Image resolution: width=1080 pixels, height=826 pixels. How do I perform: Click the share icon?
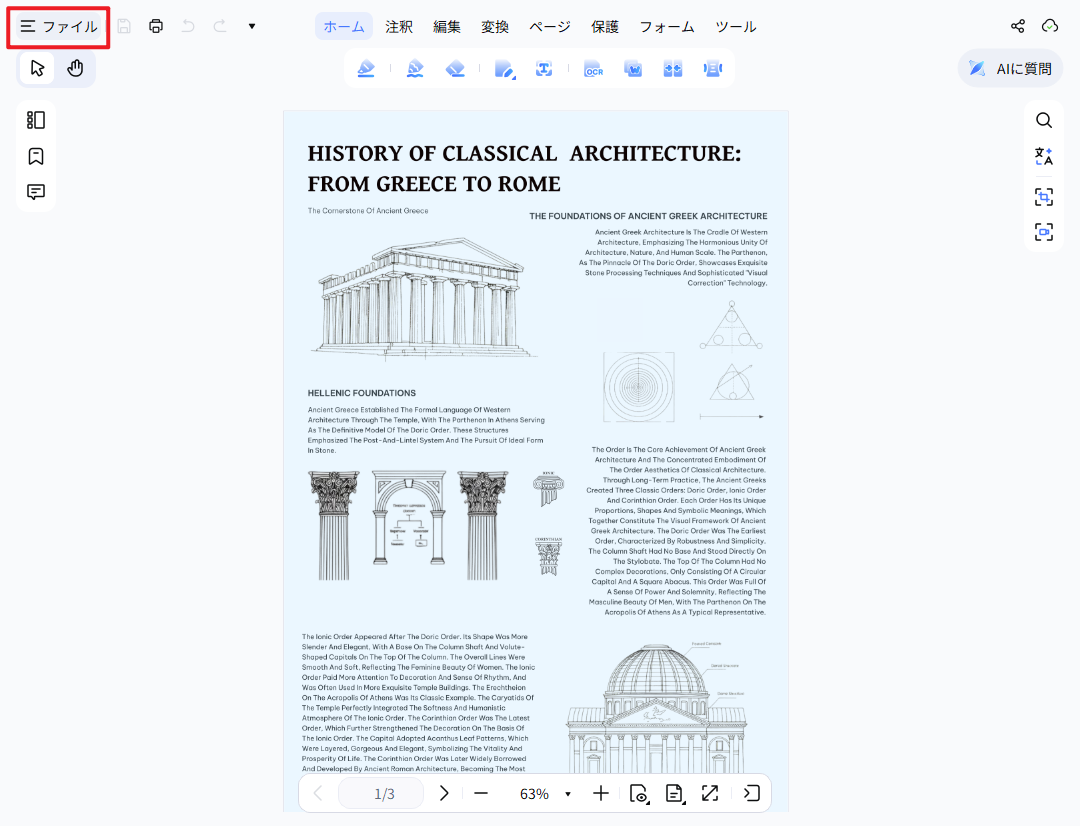(1017, 26)
